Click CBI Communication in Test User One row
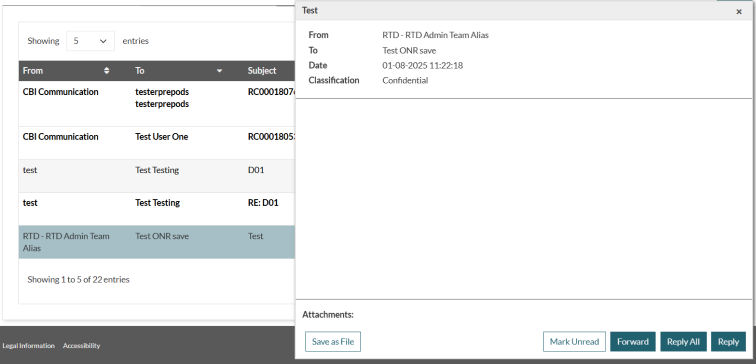Viewport: 756px width, 364px height. 61,137
